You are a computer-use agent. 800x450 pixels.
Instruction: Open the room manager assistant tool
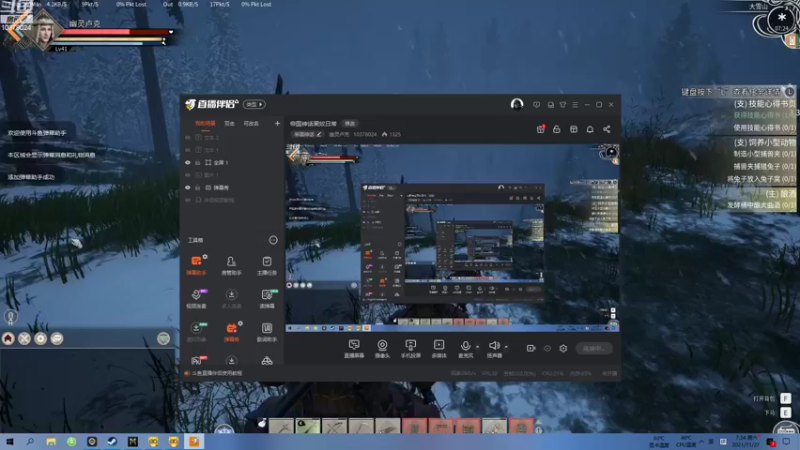231,265
